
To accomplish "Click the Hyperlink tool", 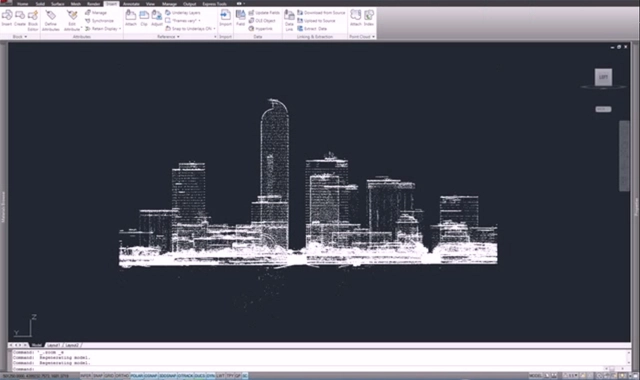I will pyautogui.click(x=260, y=29).
